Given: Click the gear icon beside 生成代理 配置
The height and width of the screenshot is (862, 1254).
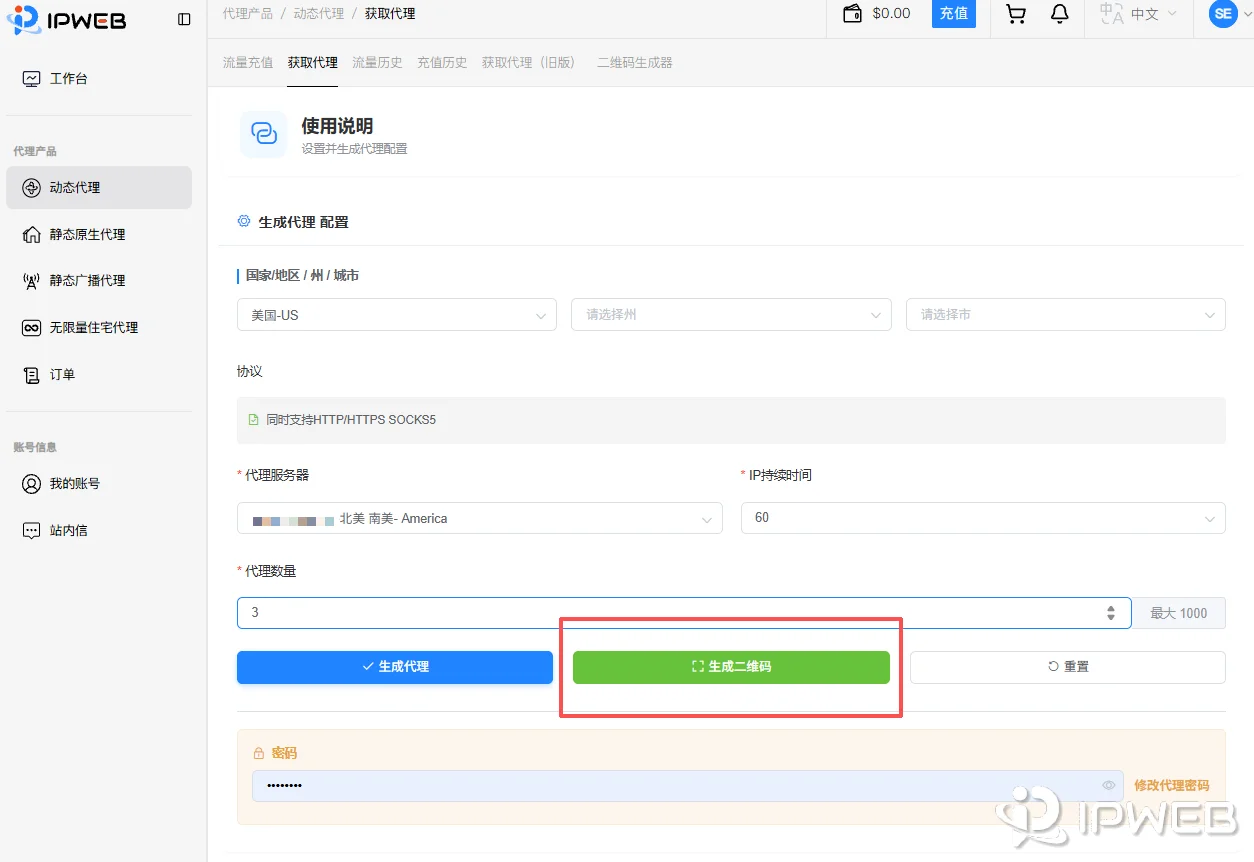Looking at the screenshot, I should tap(244, 221).
